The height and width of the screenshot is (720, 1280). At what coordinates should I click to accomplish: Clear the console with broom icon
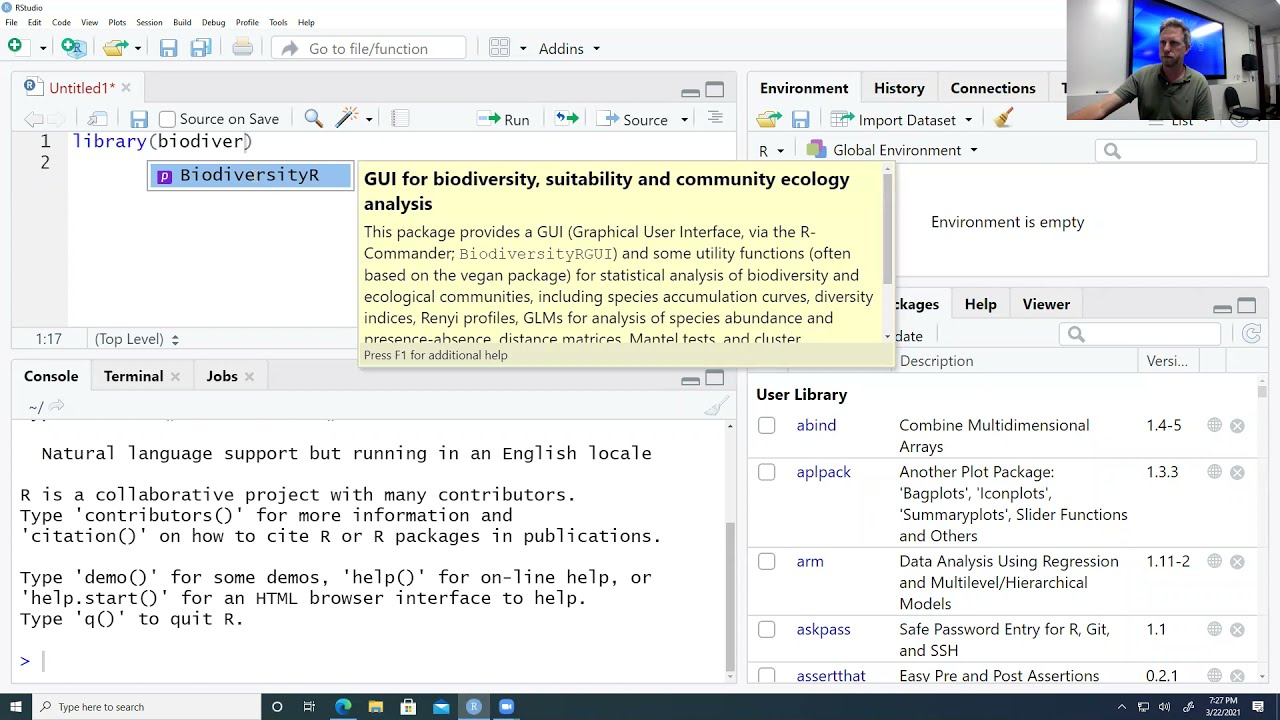tap(716, 406)
